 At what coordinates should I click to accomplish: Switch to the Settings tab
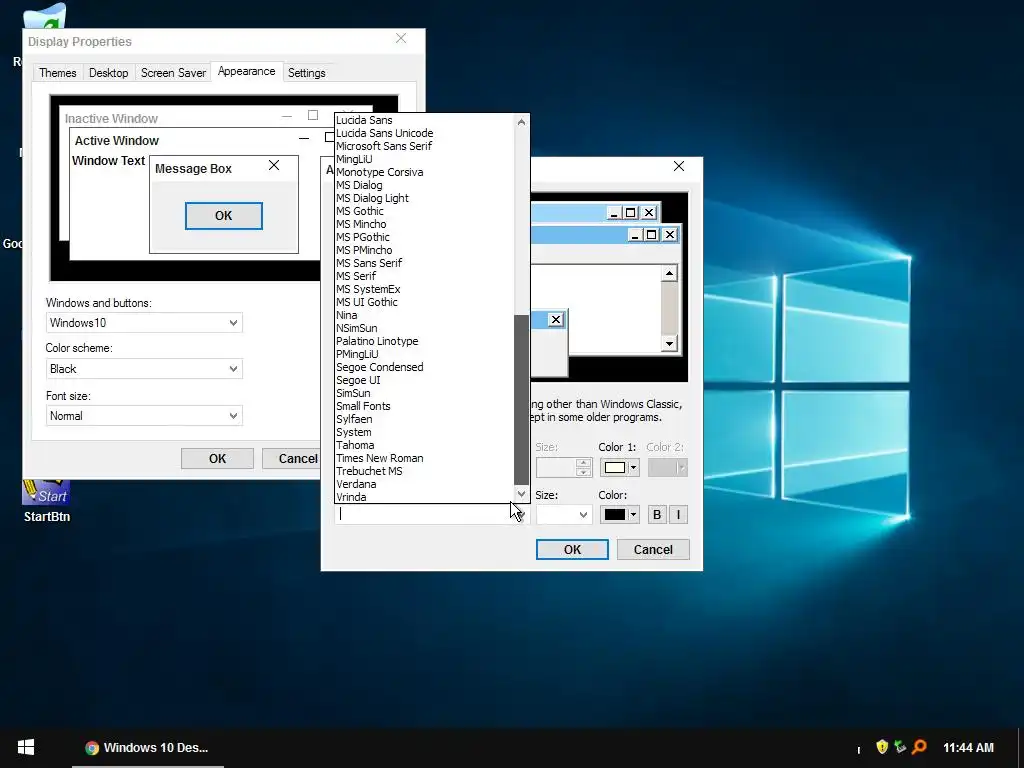point(306,72)
